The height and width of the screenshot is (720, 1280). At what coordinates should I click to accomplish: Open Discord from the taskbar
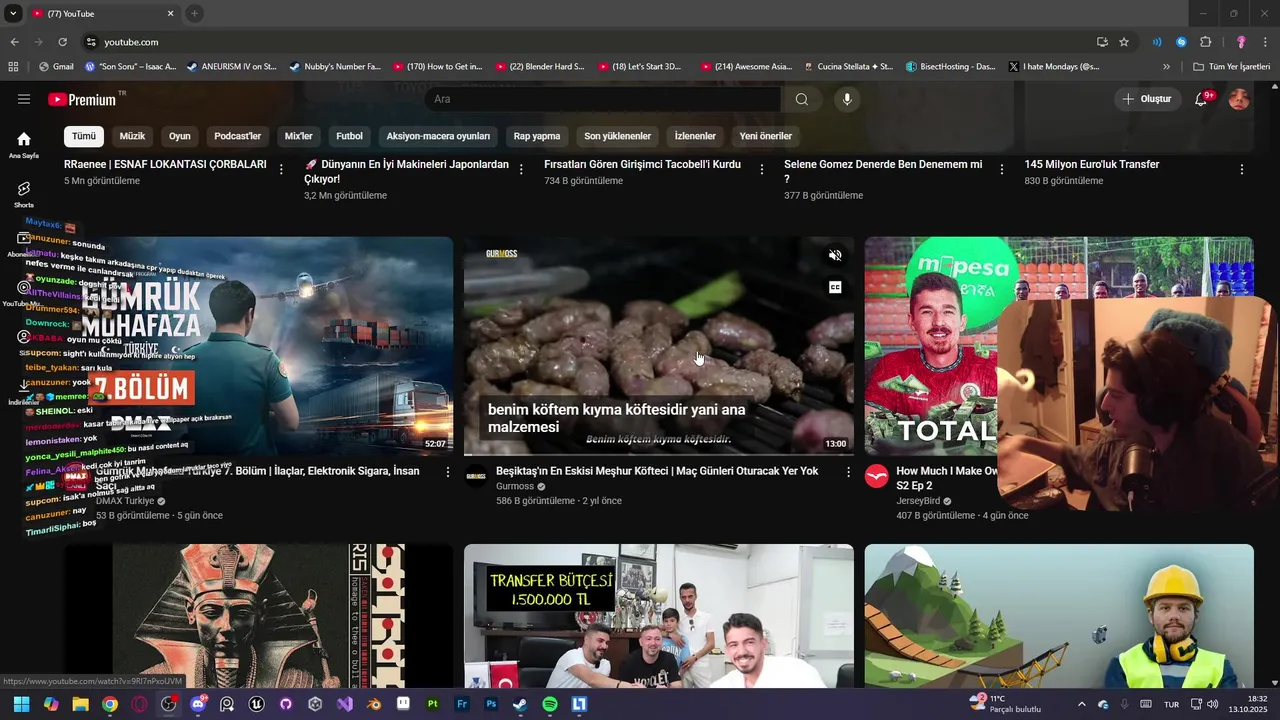coord(198,704)
